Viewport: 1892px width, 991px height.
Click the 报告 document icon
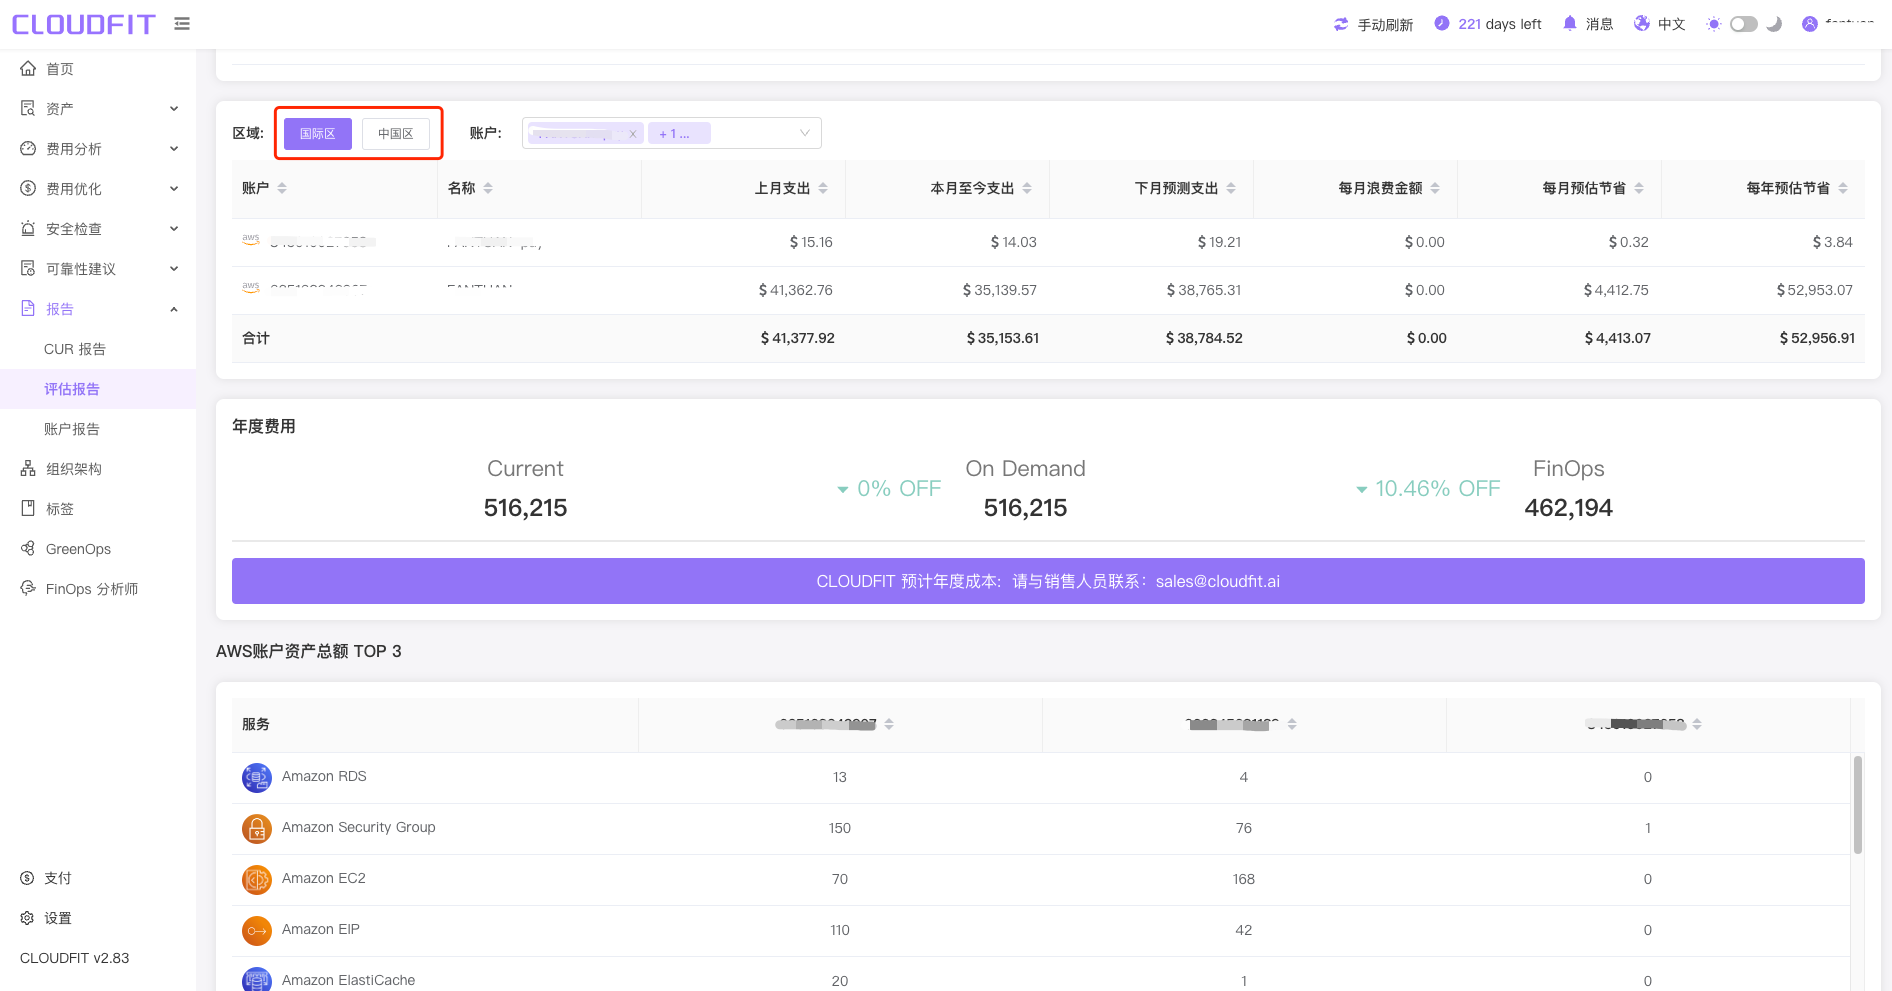click(28, 308)
